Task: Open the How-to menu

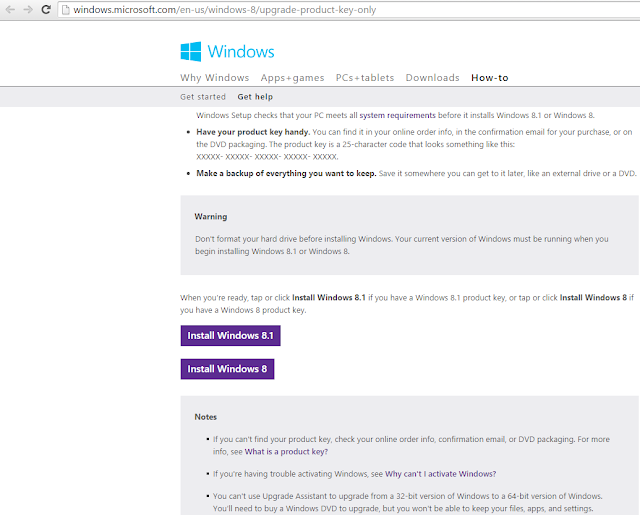Action: click(489, 78)
